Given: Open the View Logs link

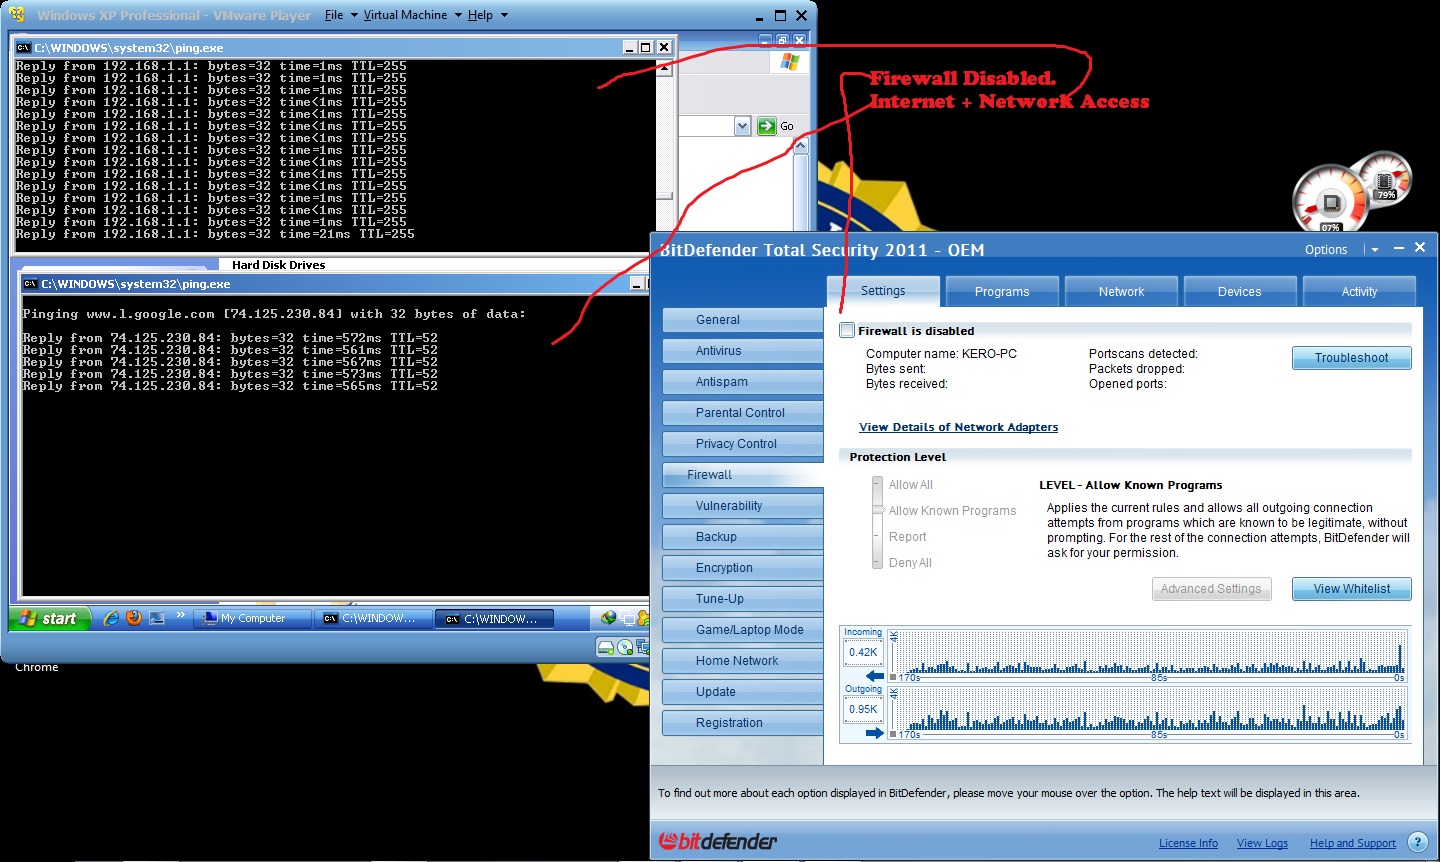Looking at the screenshot, I should coord(1262,843).
